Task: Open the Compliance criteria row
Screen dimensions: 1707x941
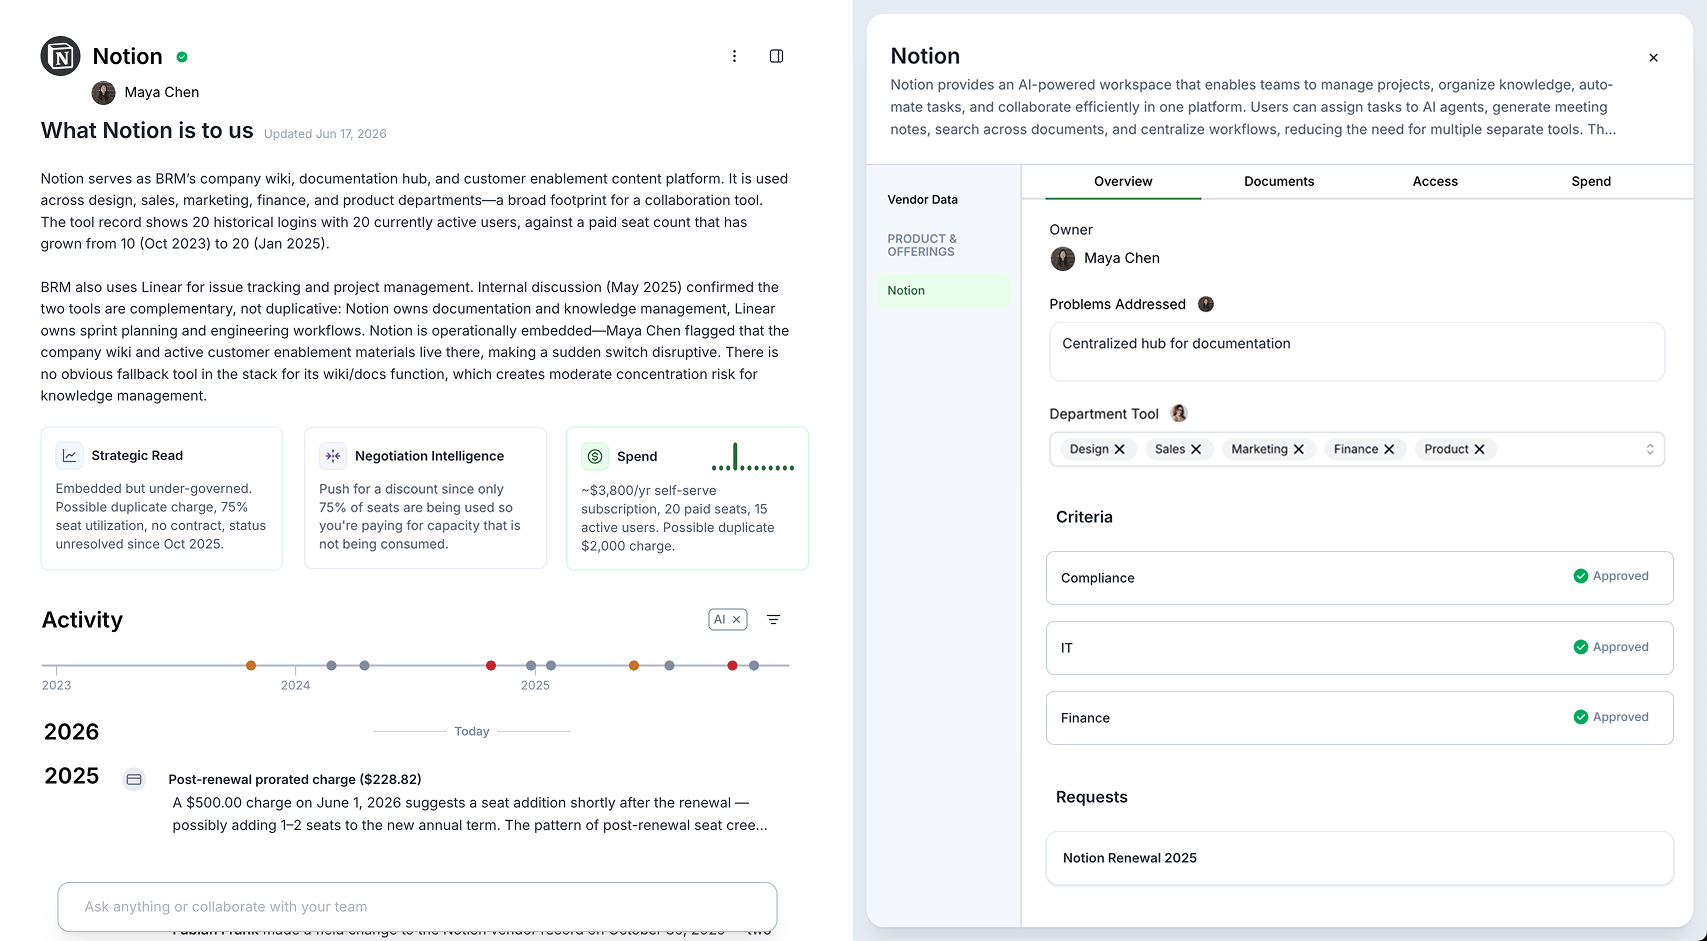Action: pyautogui.click(x=1360, y=578)
